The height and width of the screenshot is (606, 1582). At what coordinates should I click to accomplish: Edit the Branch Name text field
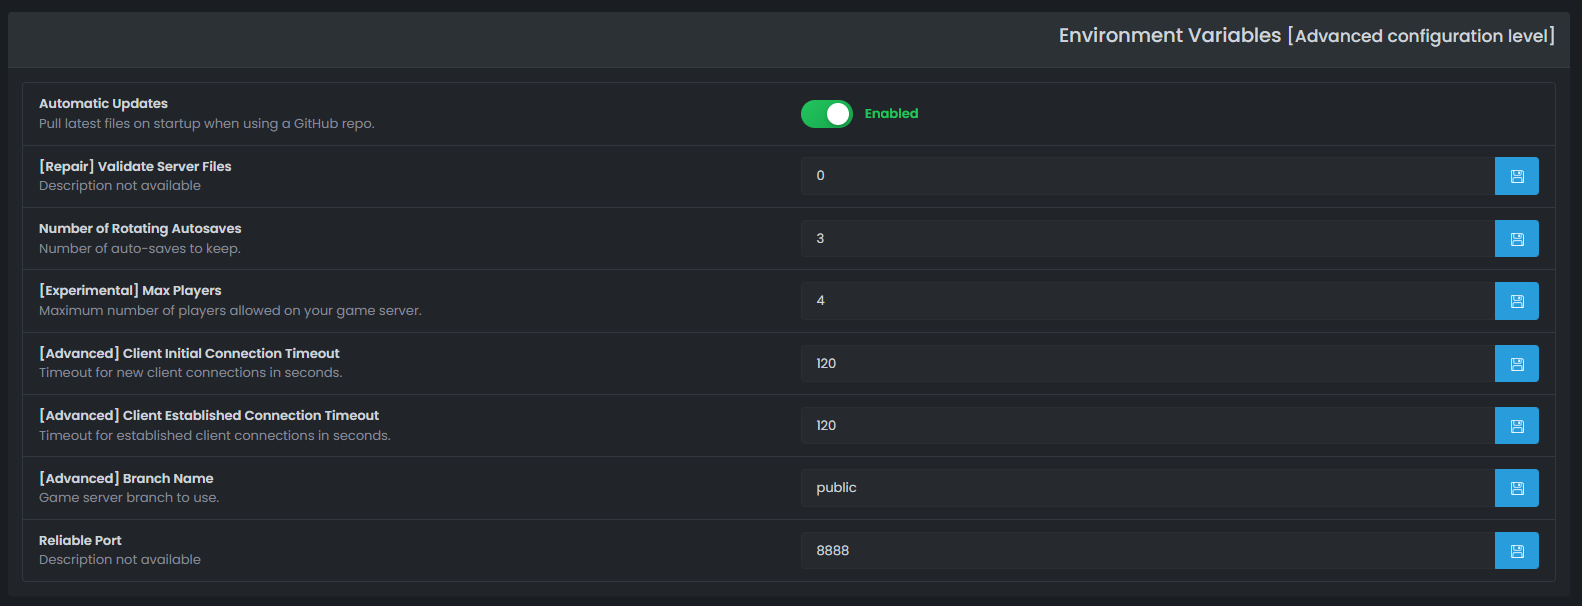1146,488
